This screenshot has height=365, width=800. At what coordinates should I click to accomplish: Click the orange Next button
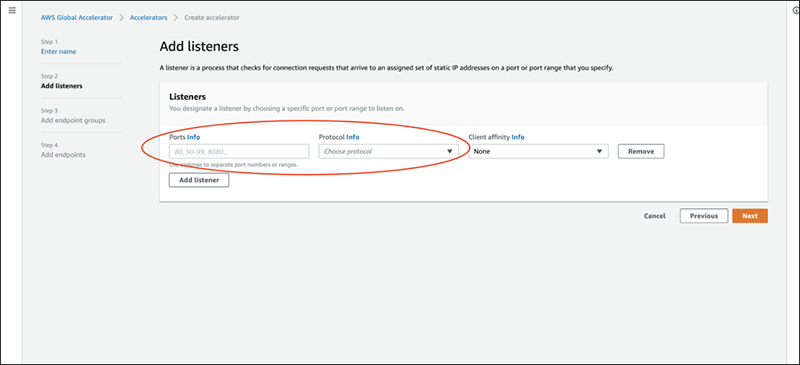[x=749, y=216]
